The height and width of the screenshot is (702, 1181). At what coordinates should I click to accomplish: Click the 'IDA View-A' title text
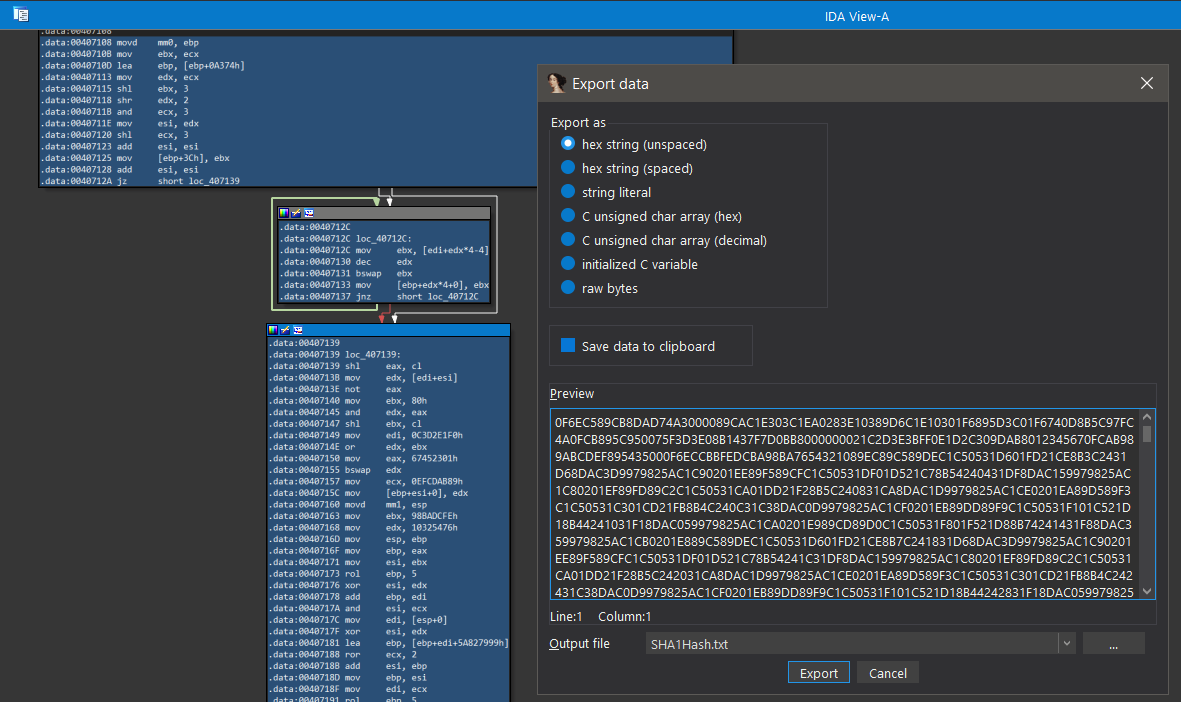pyautogui.click(x=856, y=17)
